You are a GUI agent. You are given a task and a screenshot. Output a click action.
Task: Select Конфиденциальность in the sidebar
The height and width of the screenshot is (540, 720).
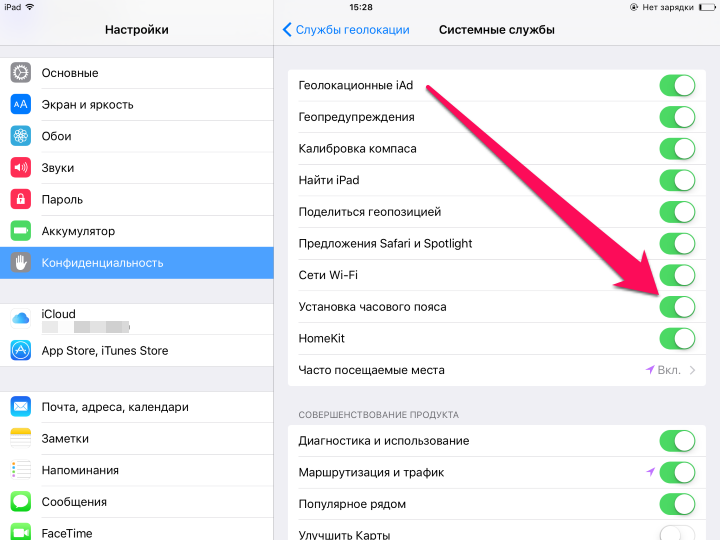137,263
